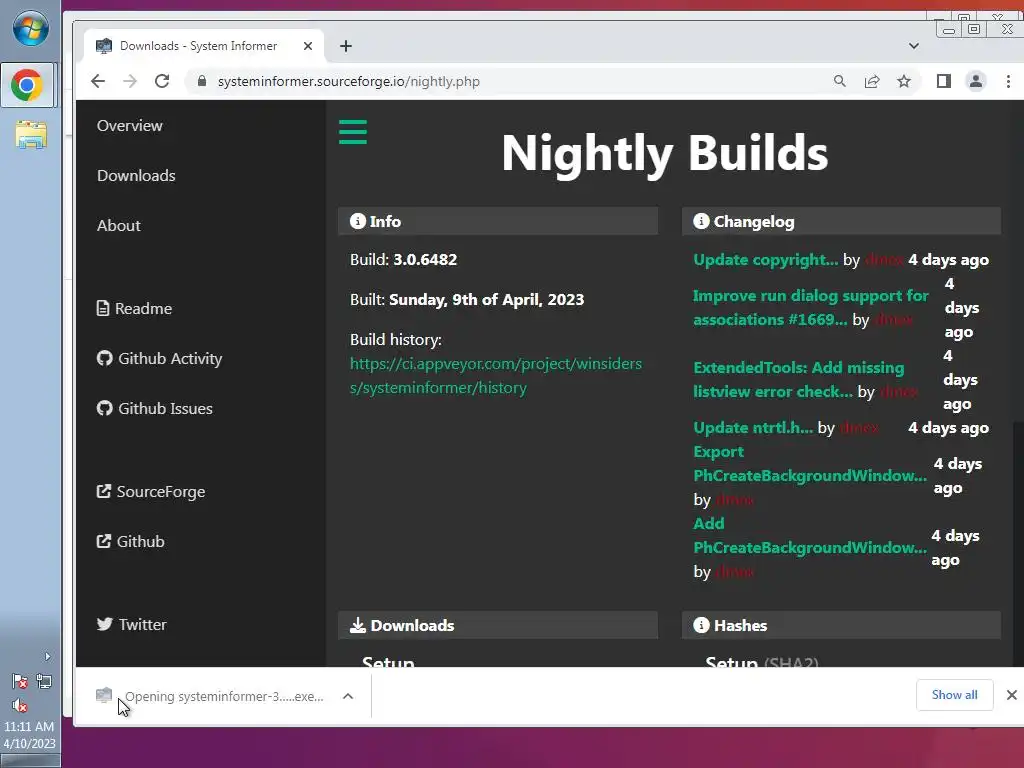The height and width of the screenshot is (768, 1024).
Task: Open the Update ntrtl.h changelog entry
Action: click(752, 428)
